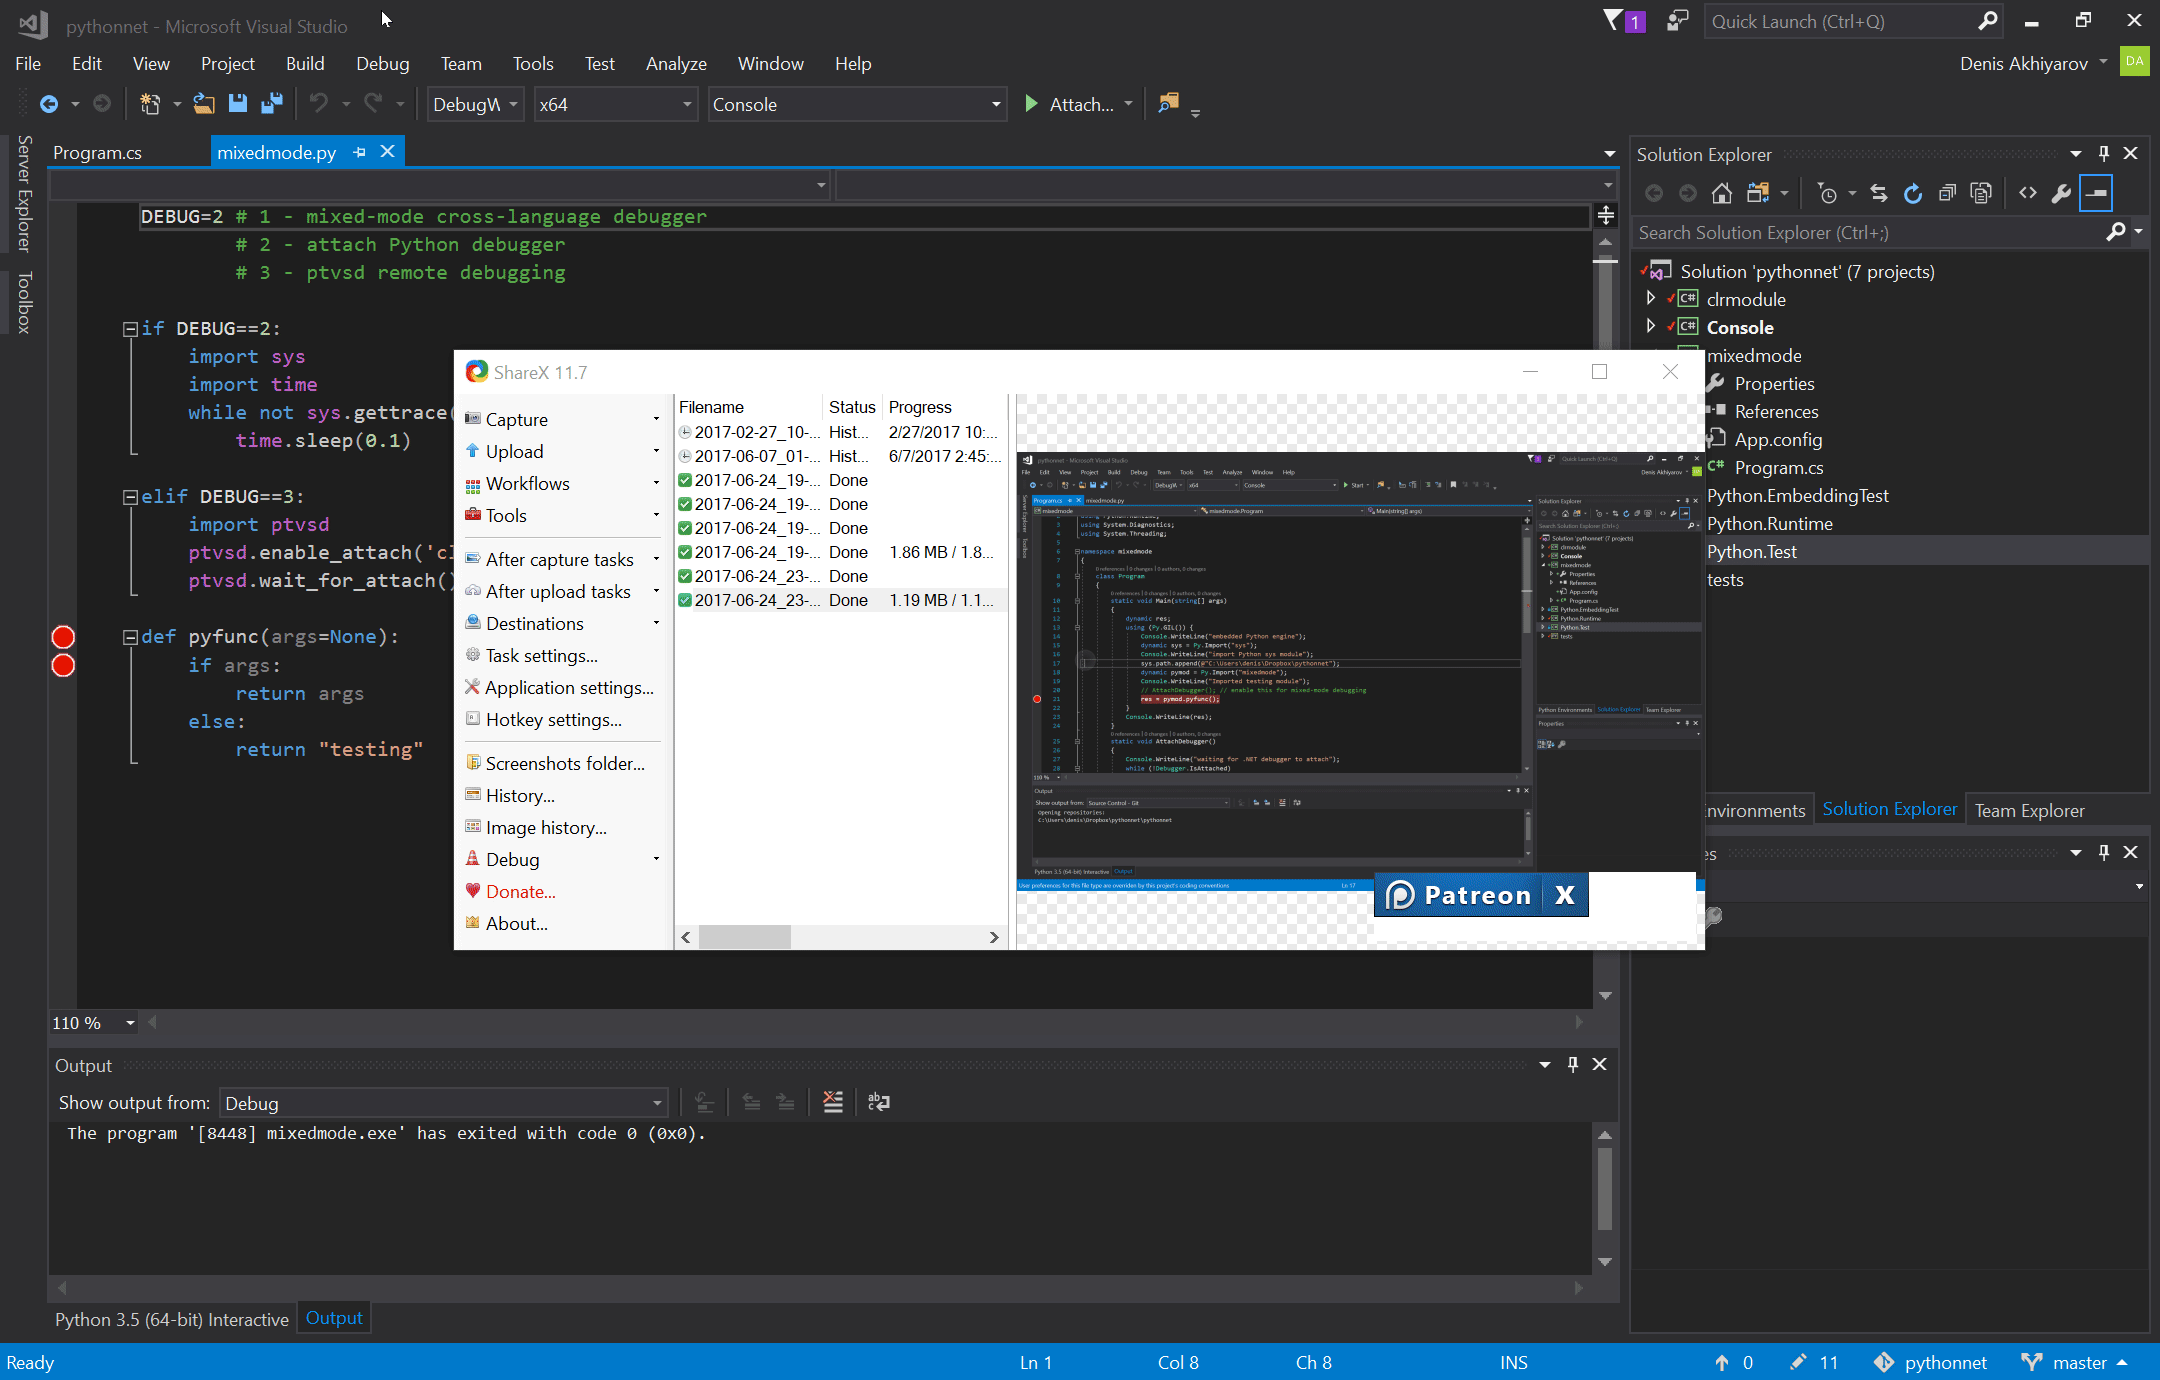
Task: Toggle breakpoint on def pyfunc line
Action: [63, 637]
